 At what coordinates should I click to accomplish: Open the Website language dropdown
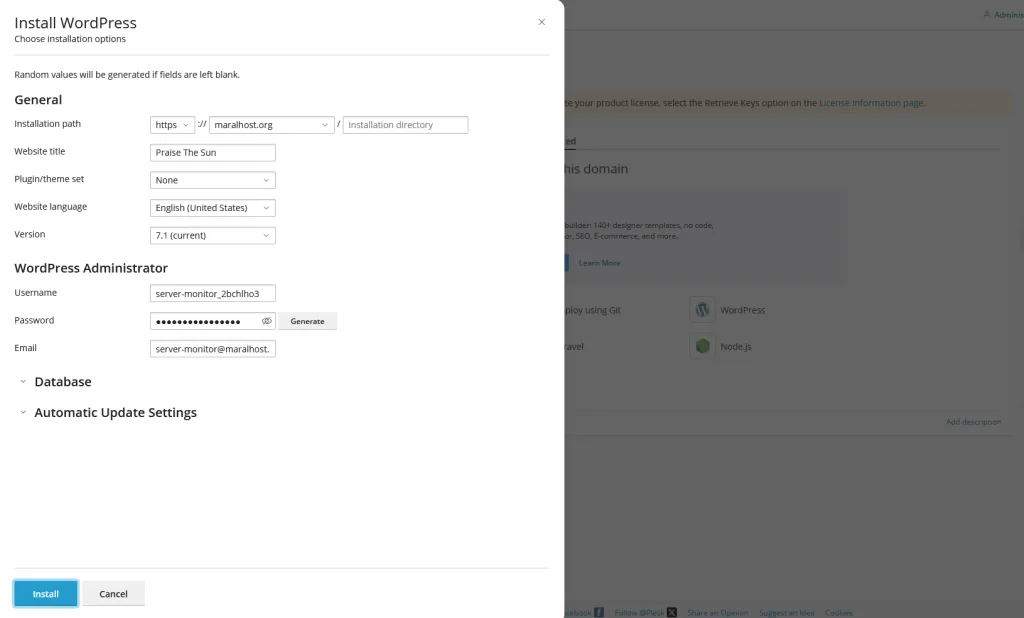pyautogui.click(x=213, y=208)
